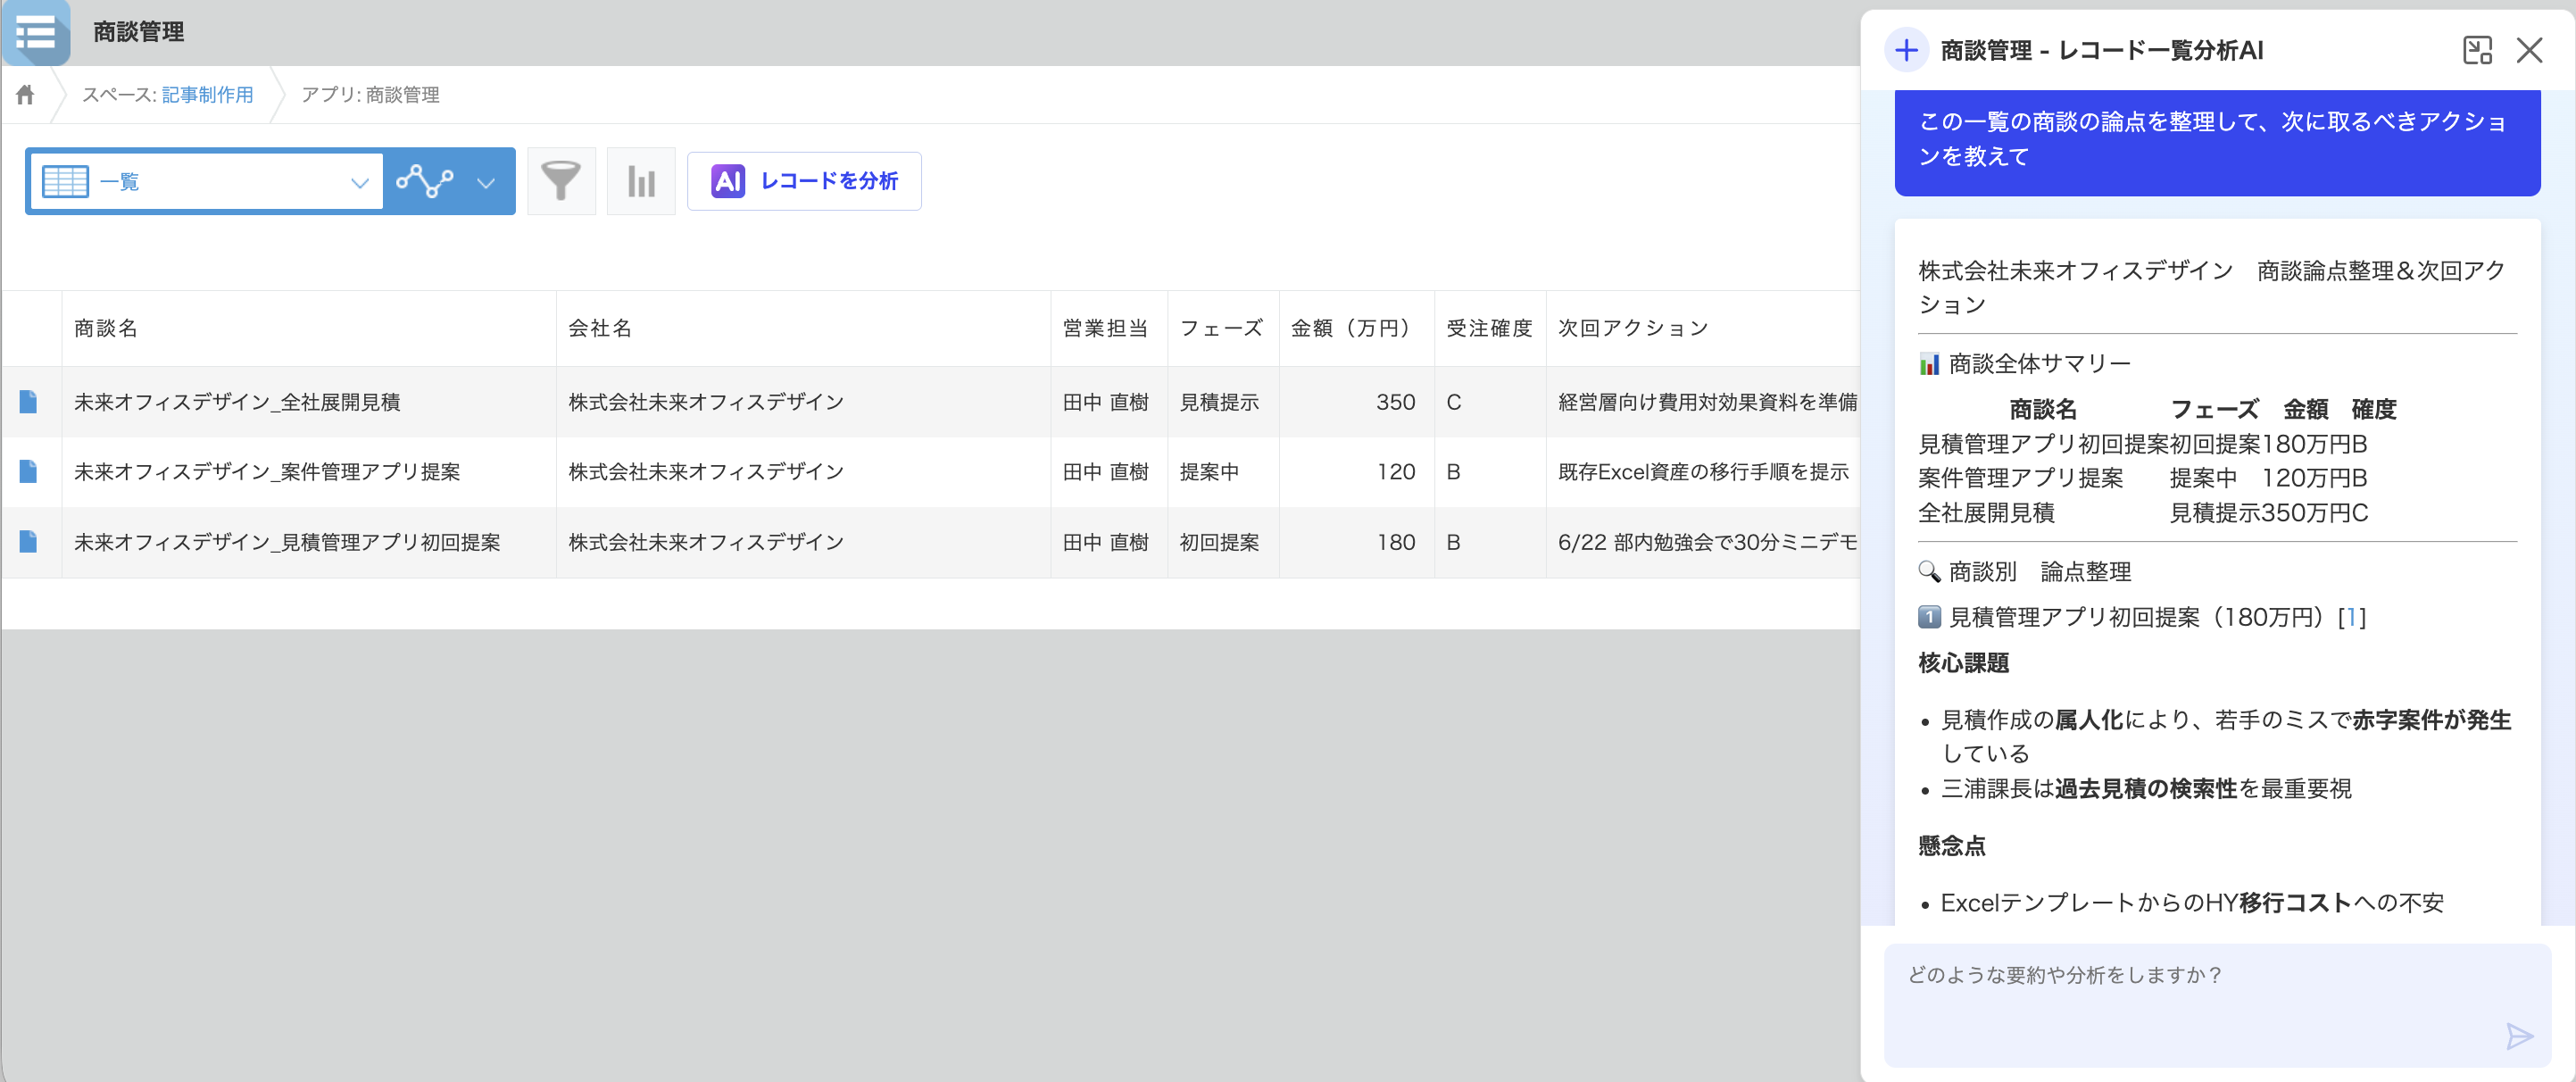The height and width of the screenshot is (1082, 2576).
Task: Open the filter funnel icon
Action: (561, 182)
